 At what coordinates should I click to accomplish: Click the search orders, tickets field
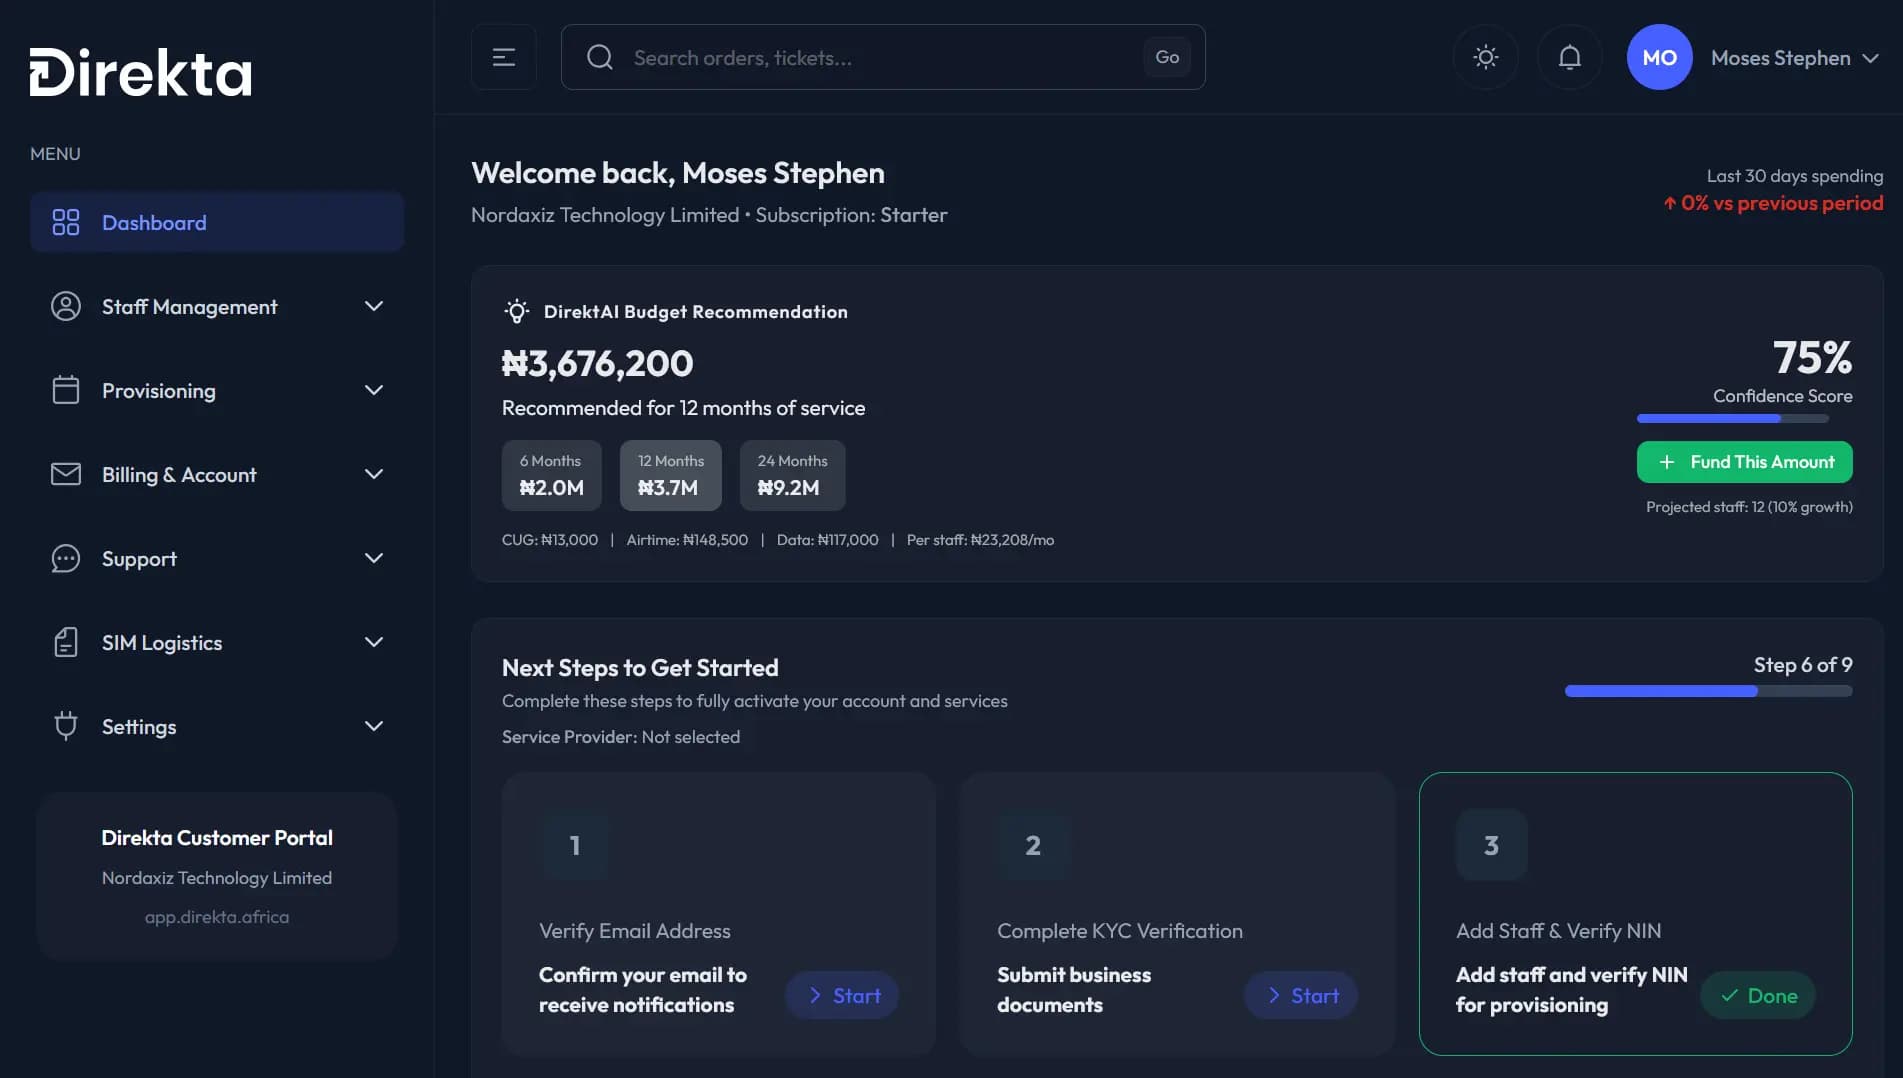pyautogui.click(x=880, y=58)
